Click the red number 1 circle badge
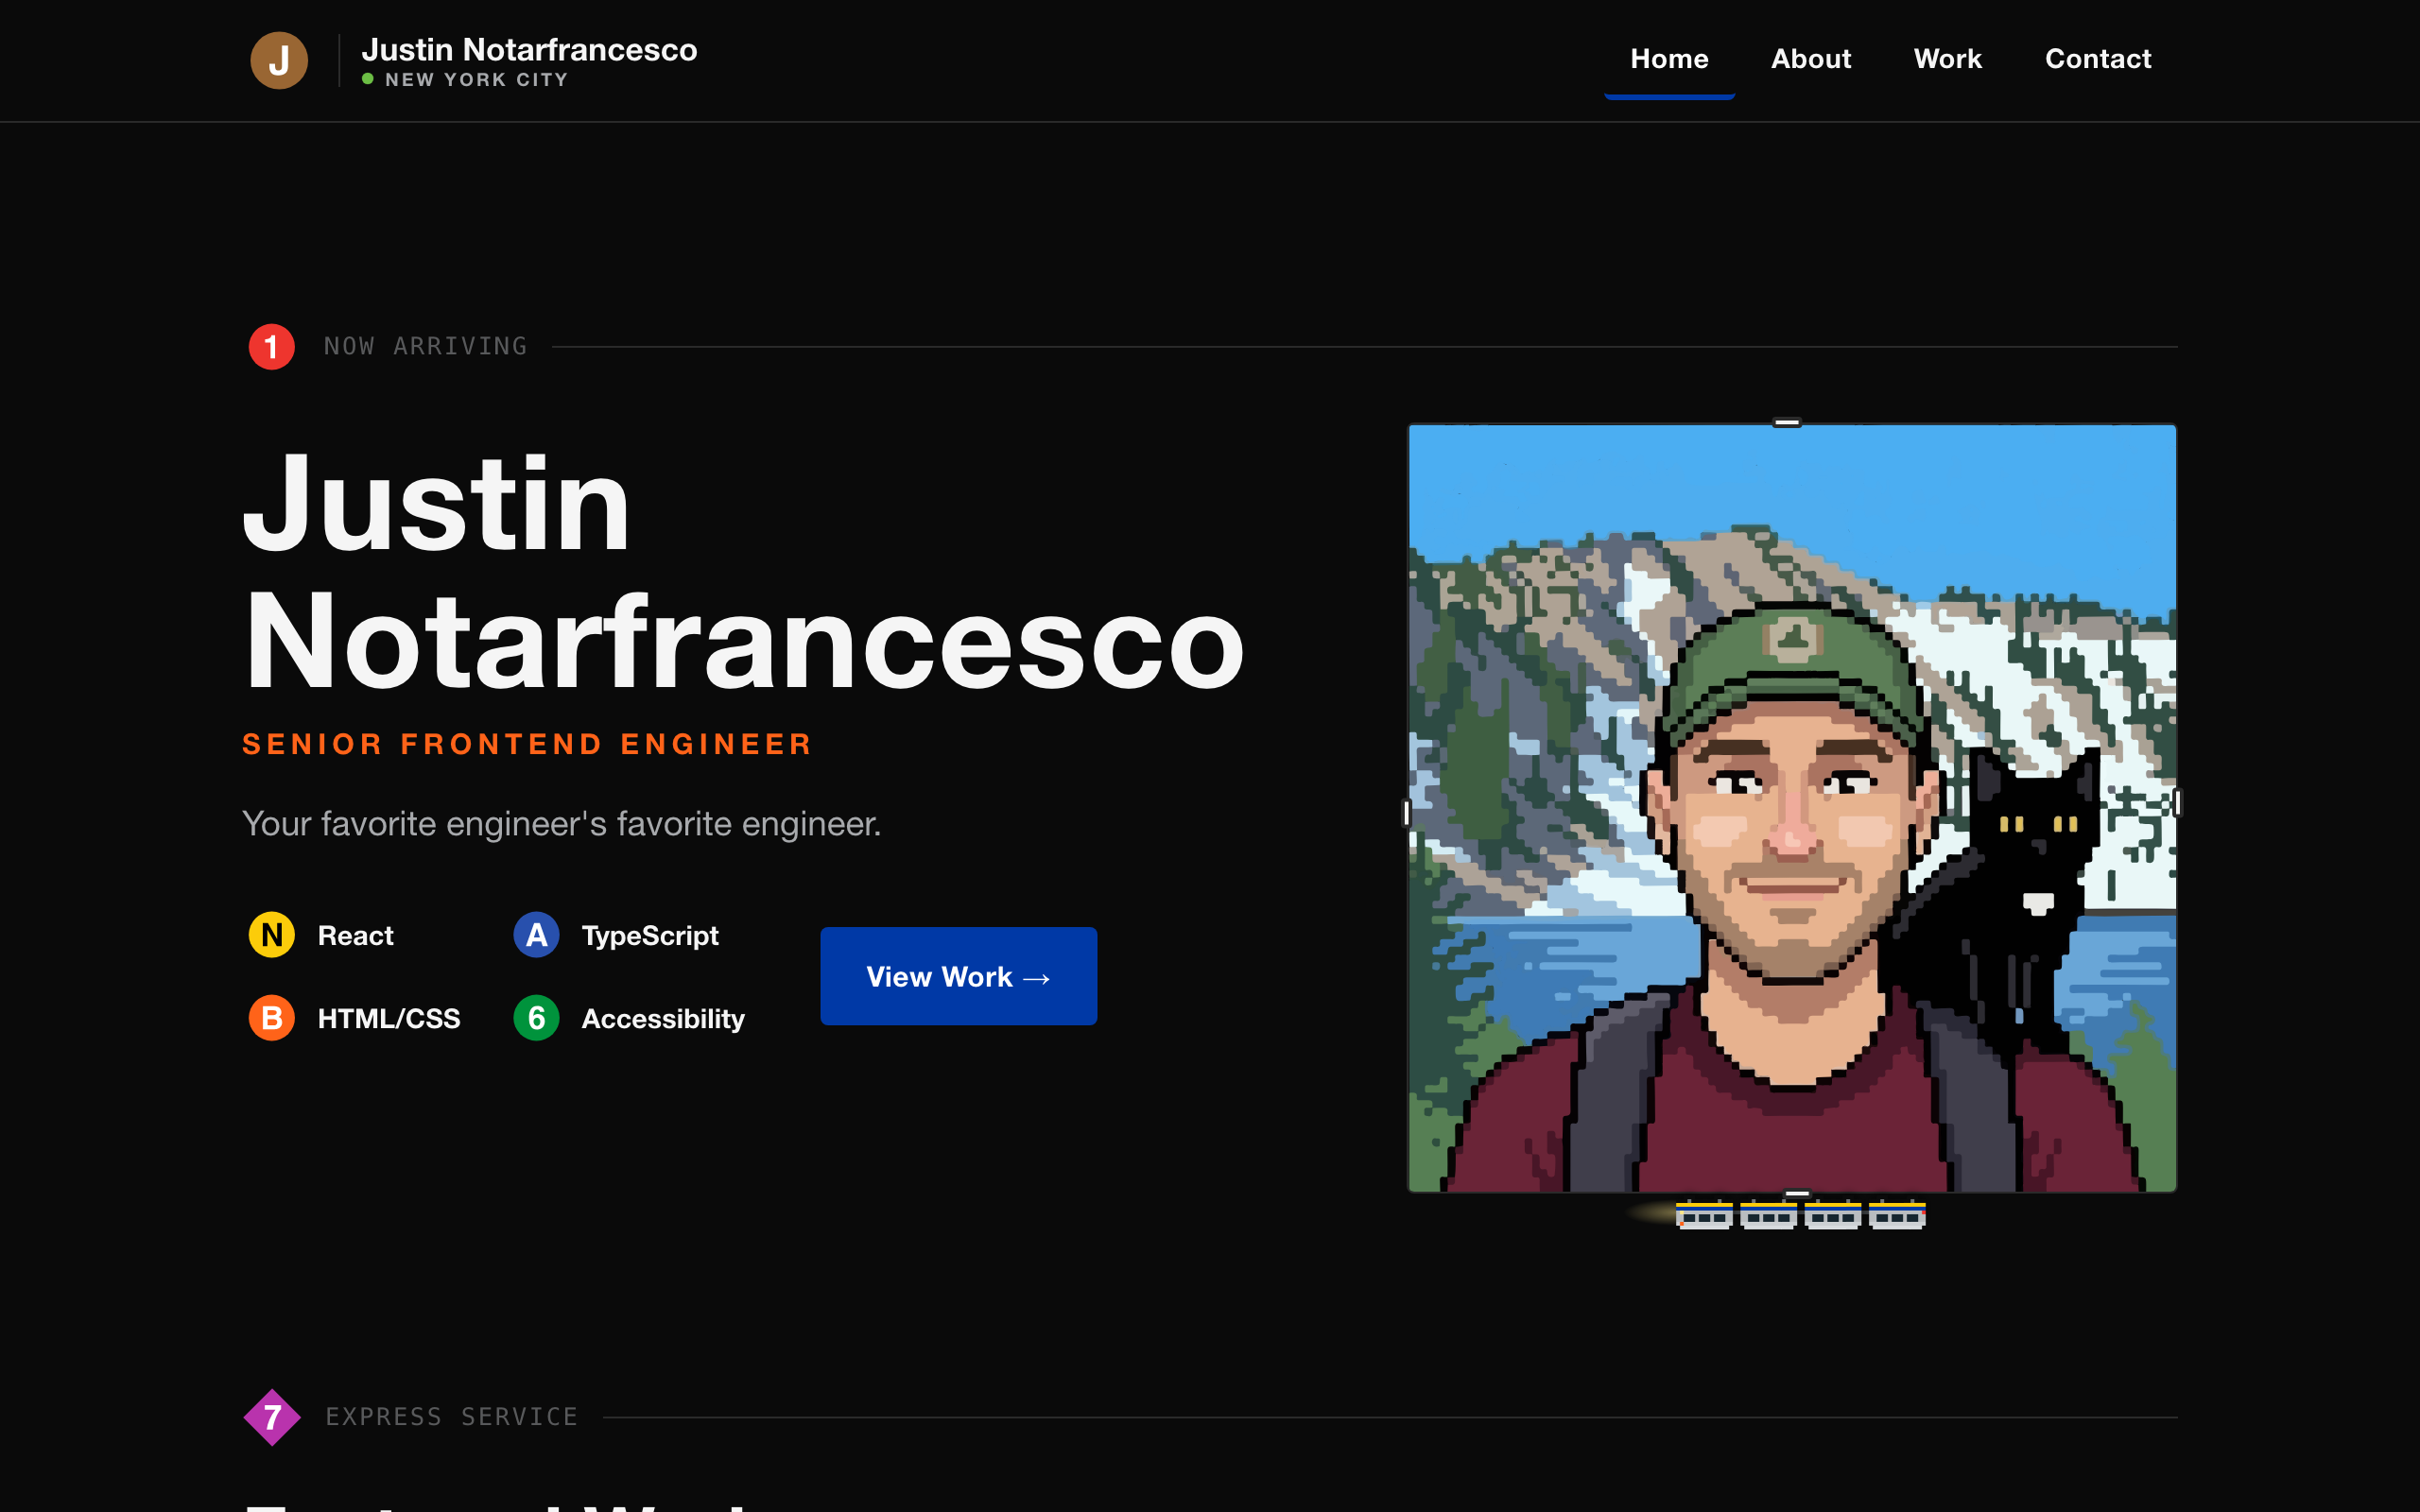Image resolution: width=2420 pixels, height=1512 pixels. [x=271, y=347]
